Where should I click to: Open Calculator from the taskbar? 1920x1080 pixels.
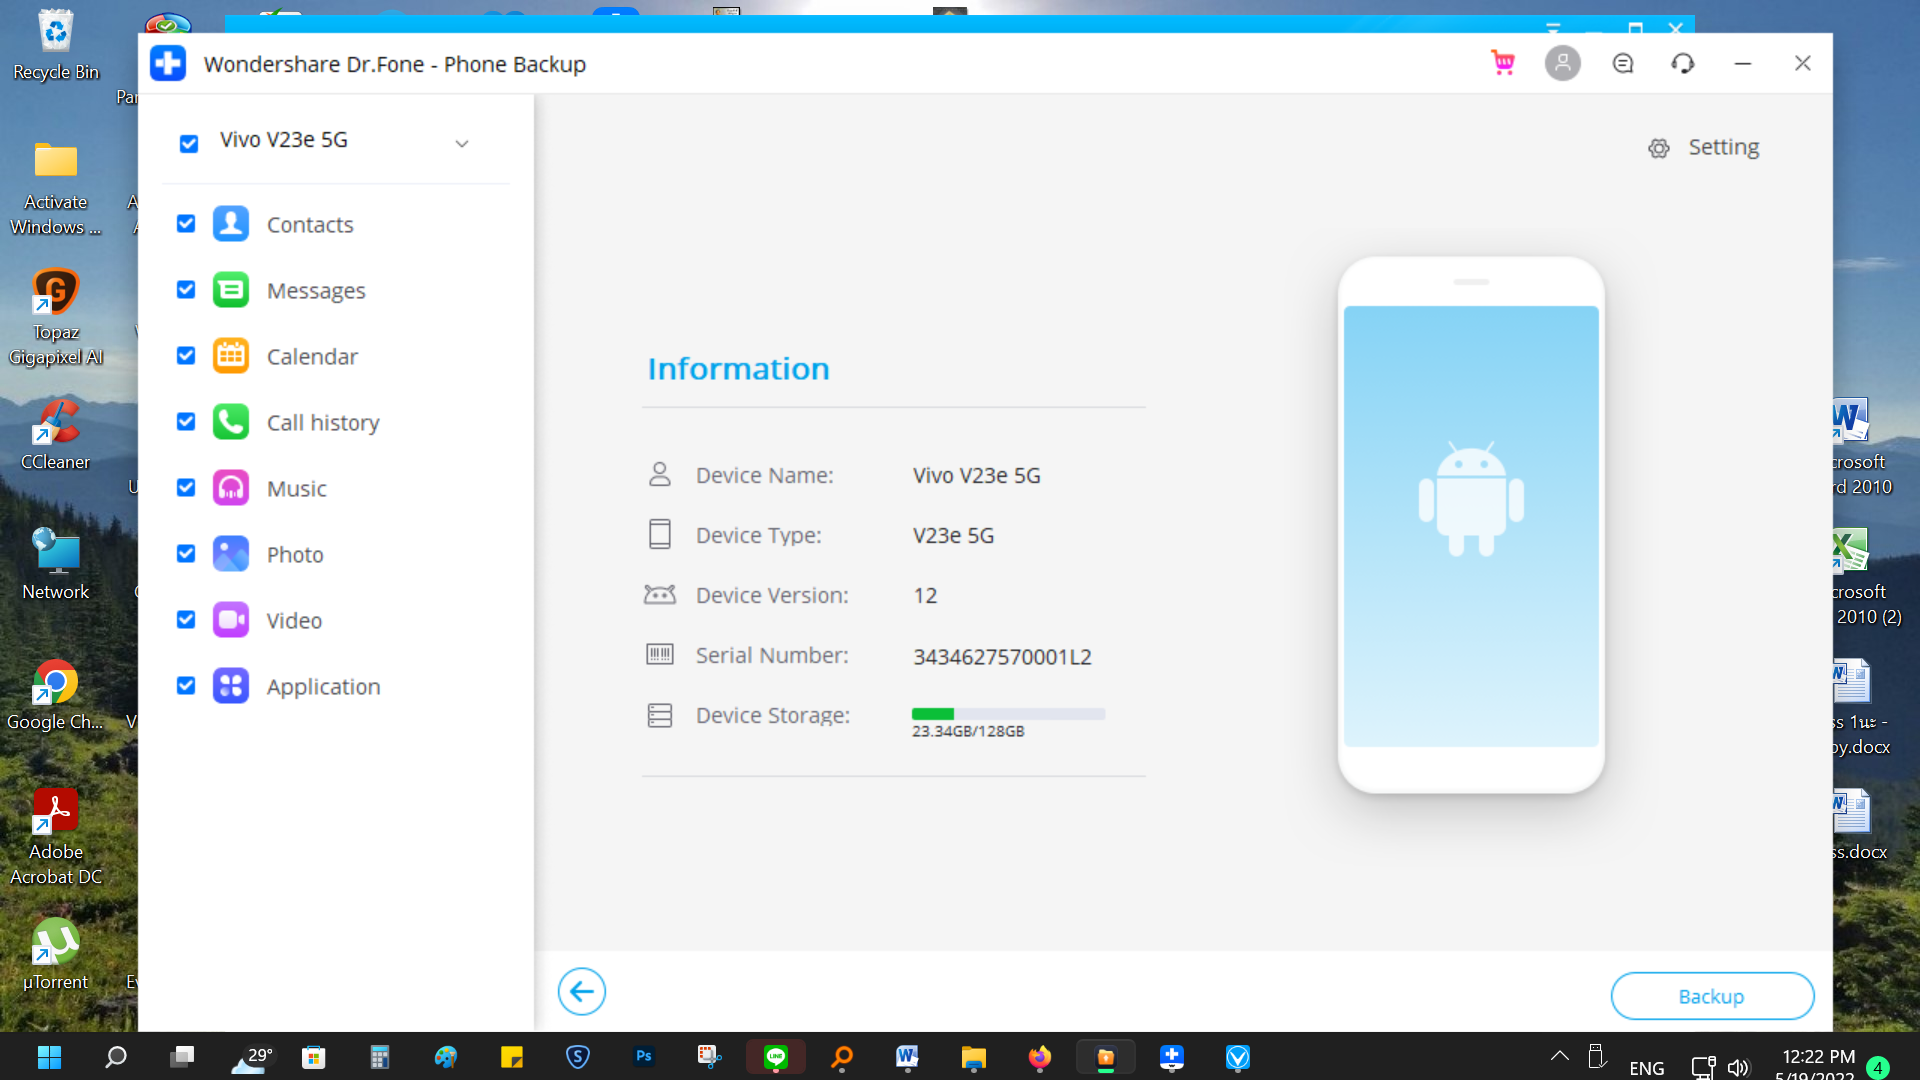(x=380, y=1057)
